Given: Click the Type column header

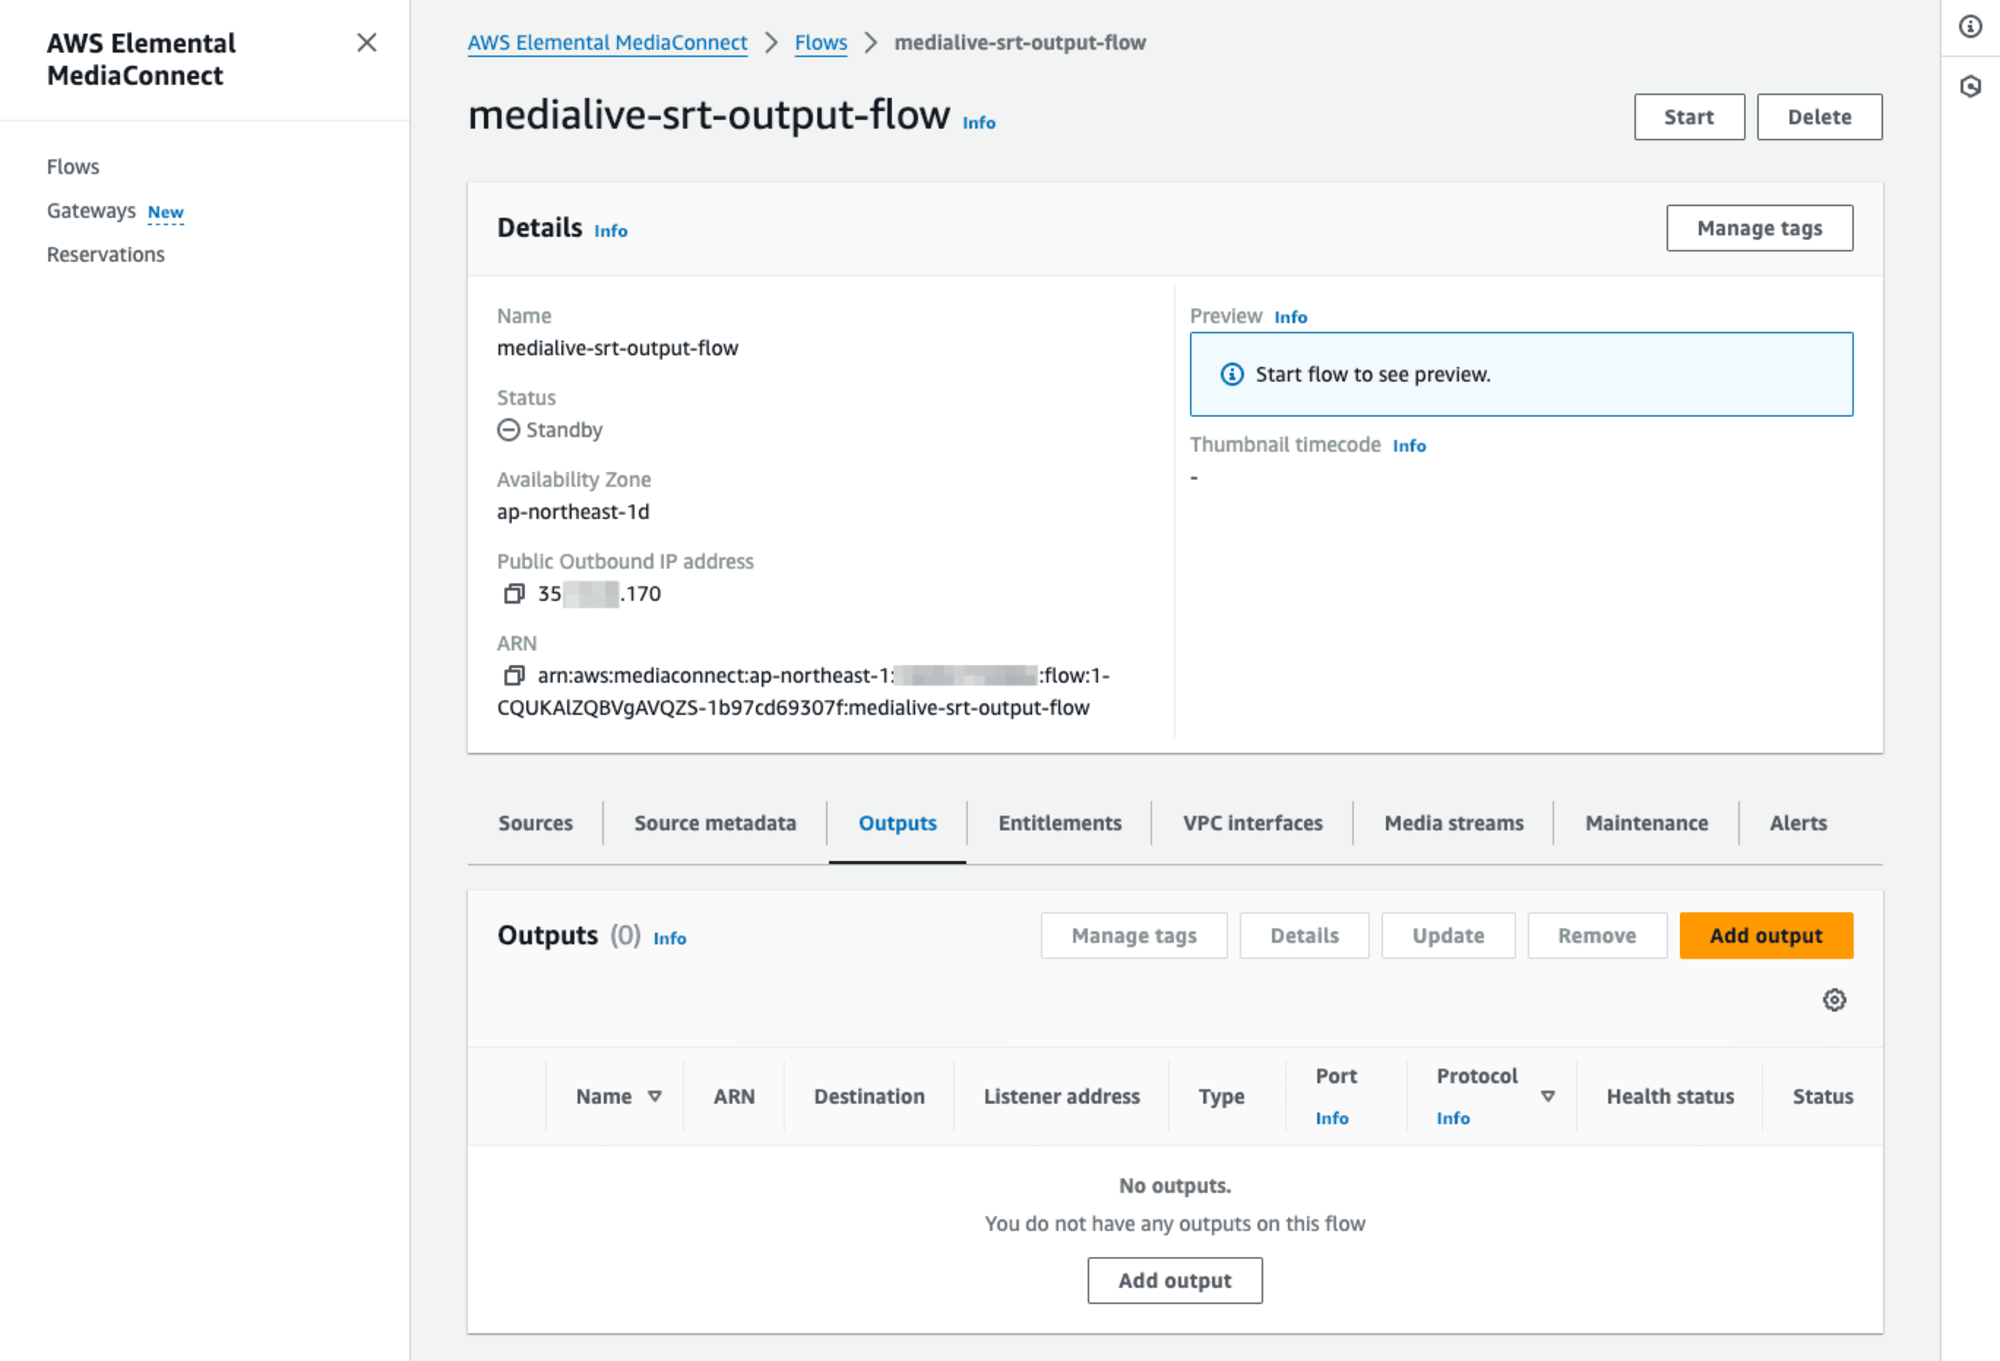Looking at the screenshot, I should coord(1221,1096).
